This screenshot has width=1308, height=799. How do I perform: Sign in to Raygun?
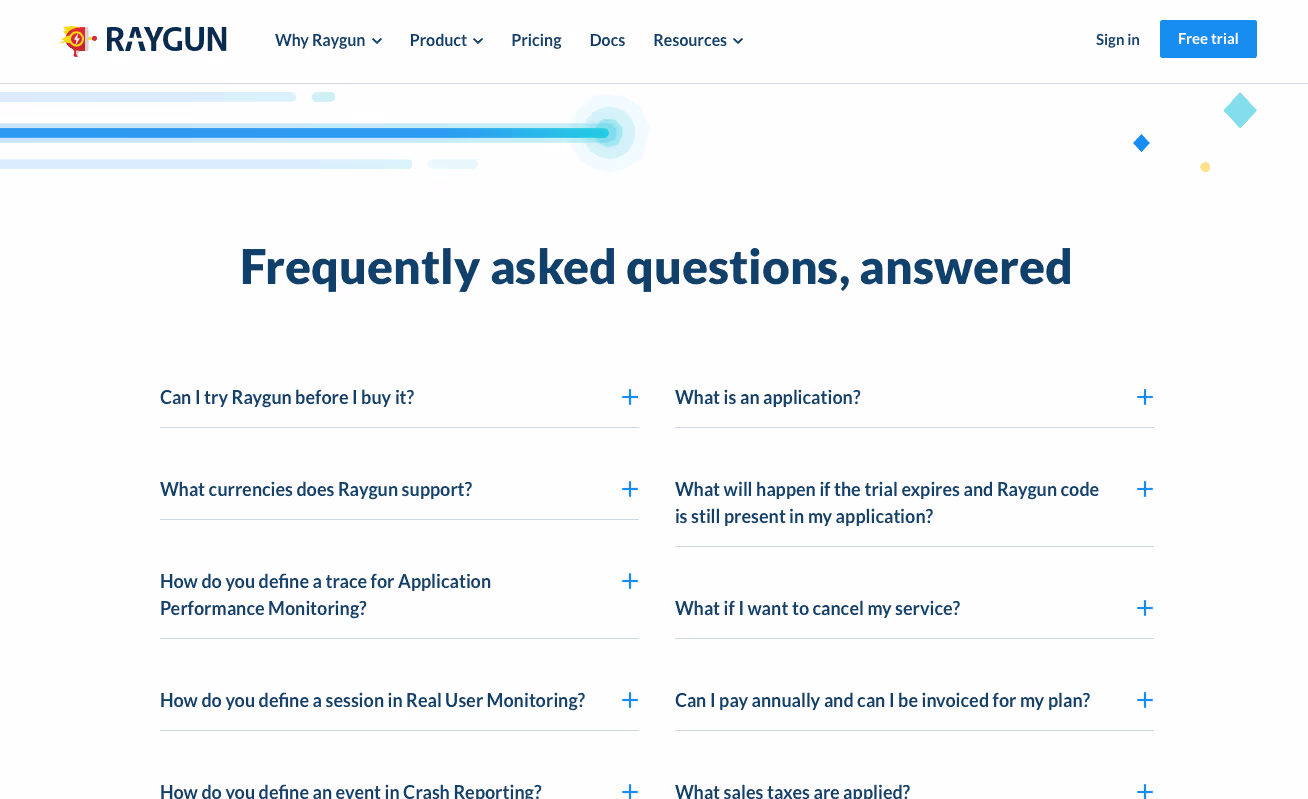tap(1117, 39)
